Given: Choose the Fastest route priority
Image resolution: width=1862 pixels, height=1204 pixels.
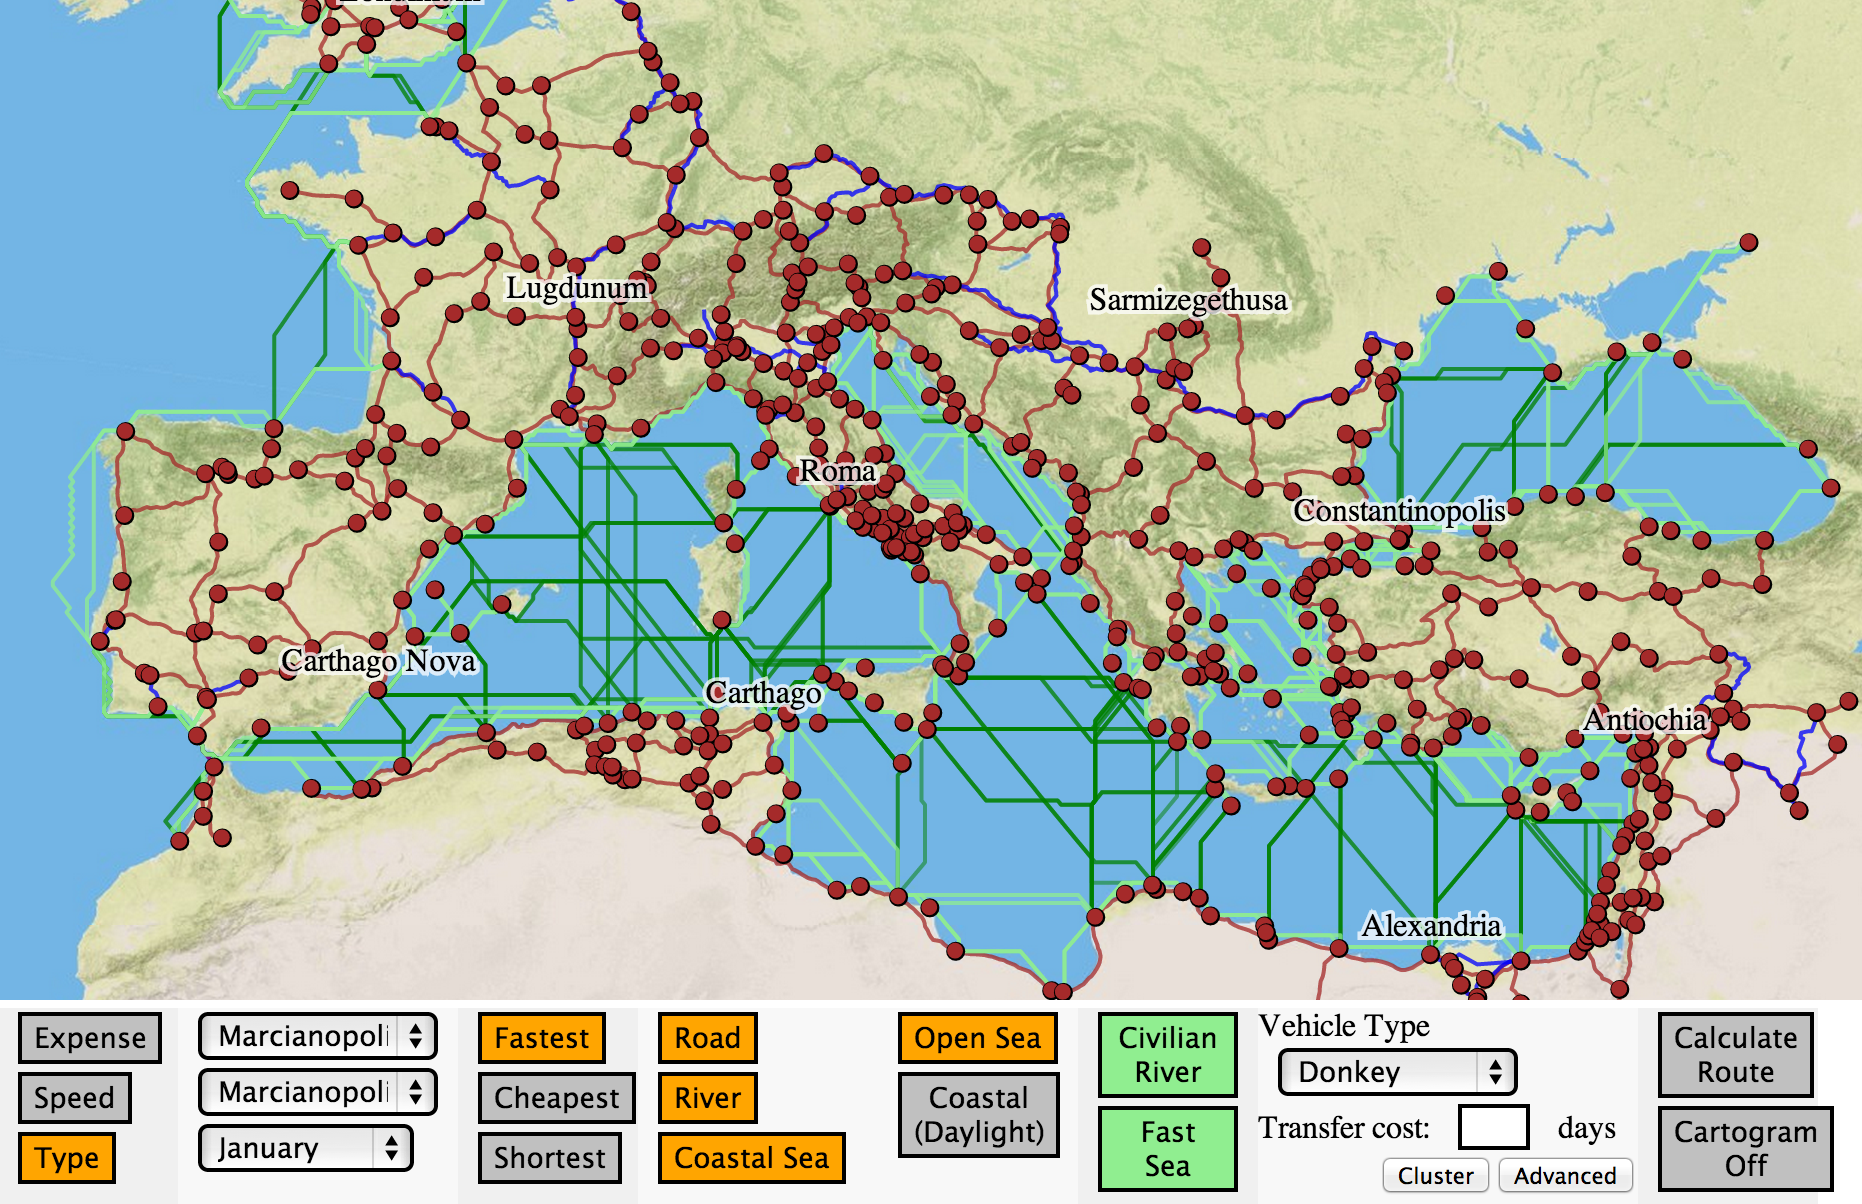Looking at the screenshot, I should 542,1038.
